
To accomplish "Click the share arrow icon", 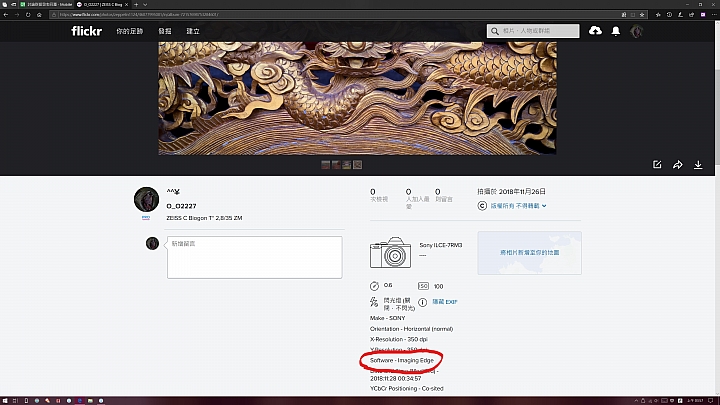I will tap(678, 164).
